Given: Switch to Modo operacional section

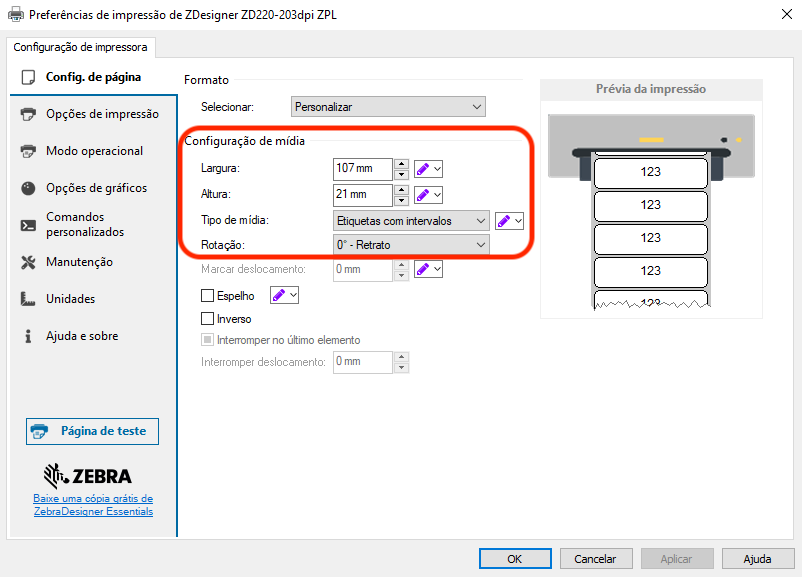Looking at the screenshot, I should click(94, 151).
